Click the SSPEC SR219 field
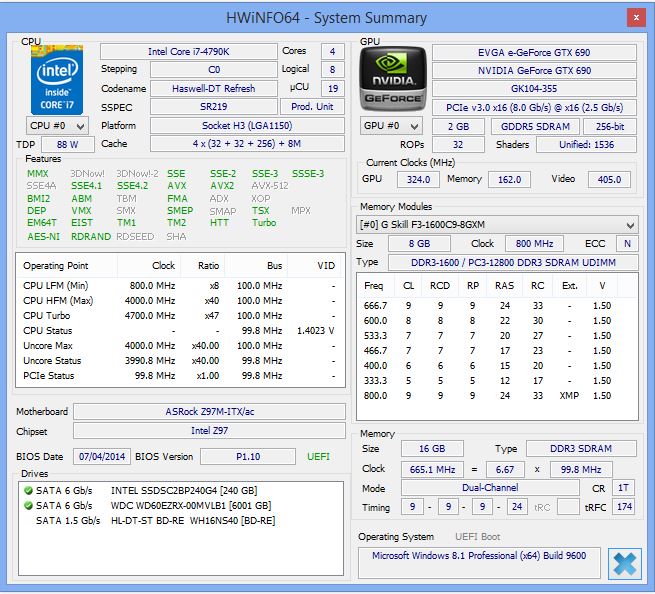Viewport: 655px width, 594px height. (x=213, y=107)
